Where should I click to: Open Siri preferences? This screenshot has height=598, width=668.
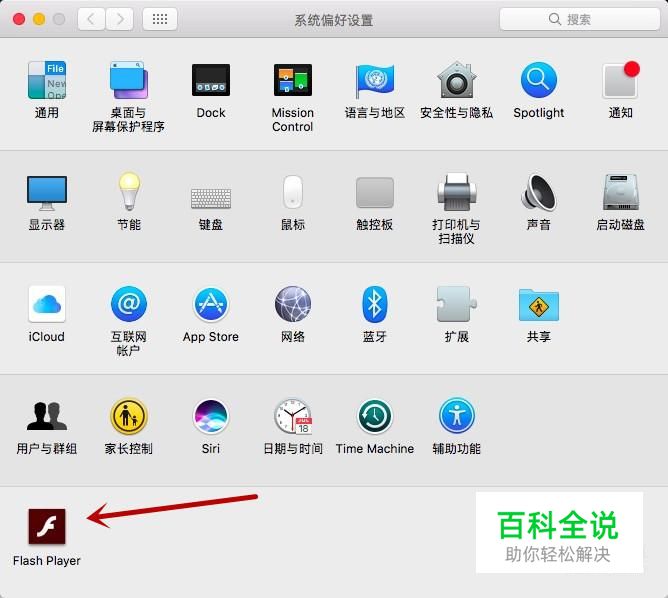pyautogui.click(x=211, y=416)
